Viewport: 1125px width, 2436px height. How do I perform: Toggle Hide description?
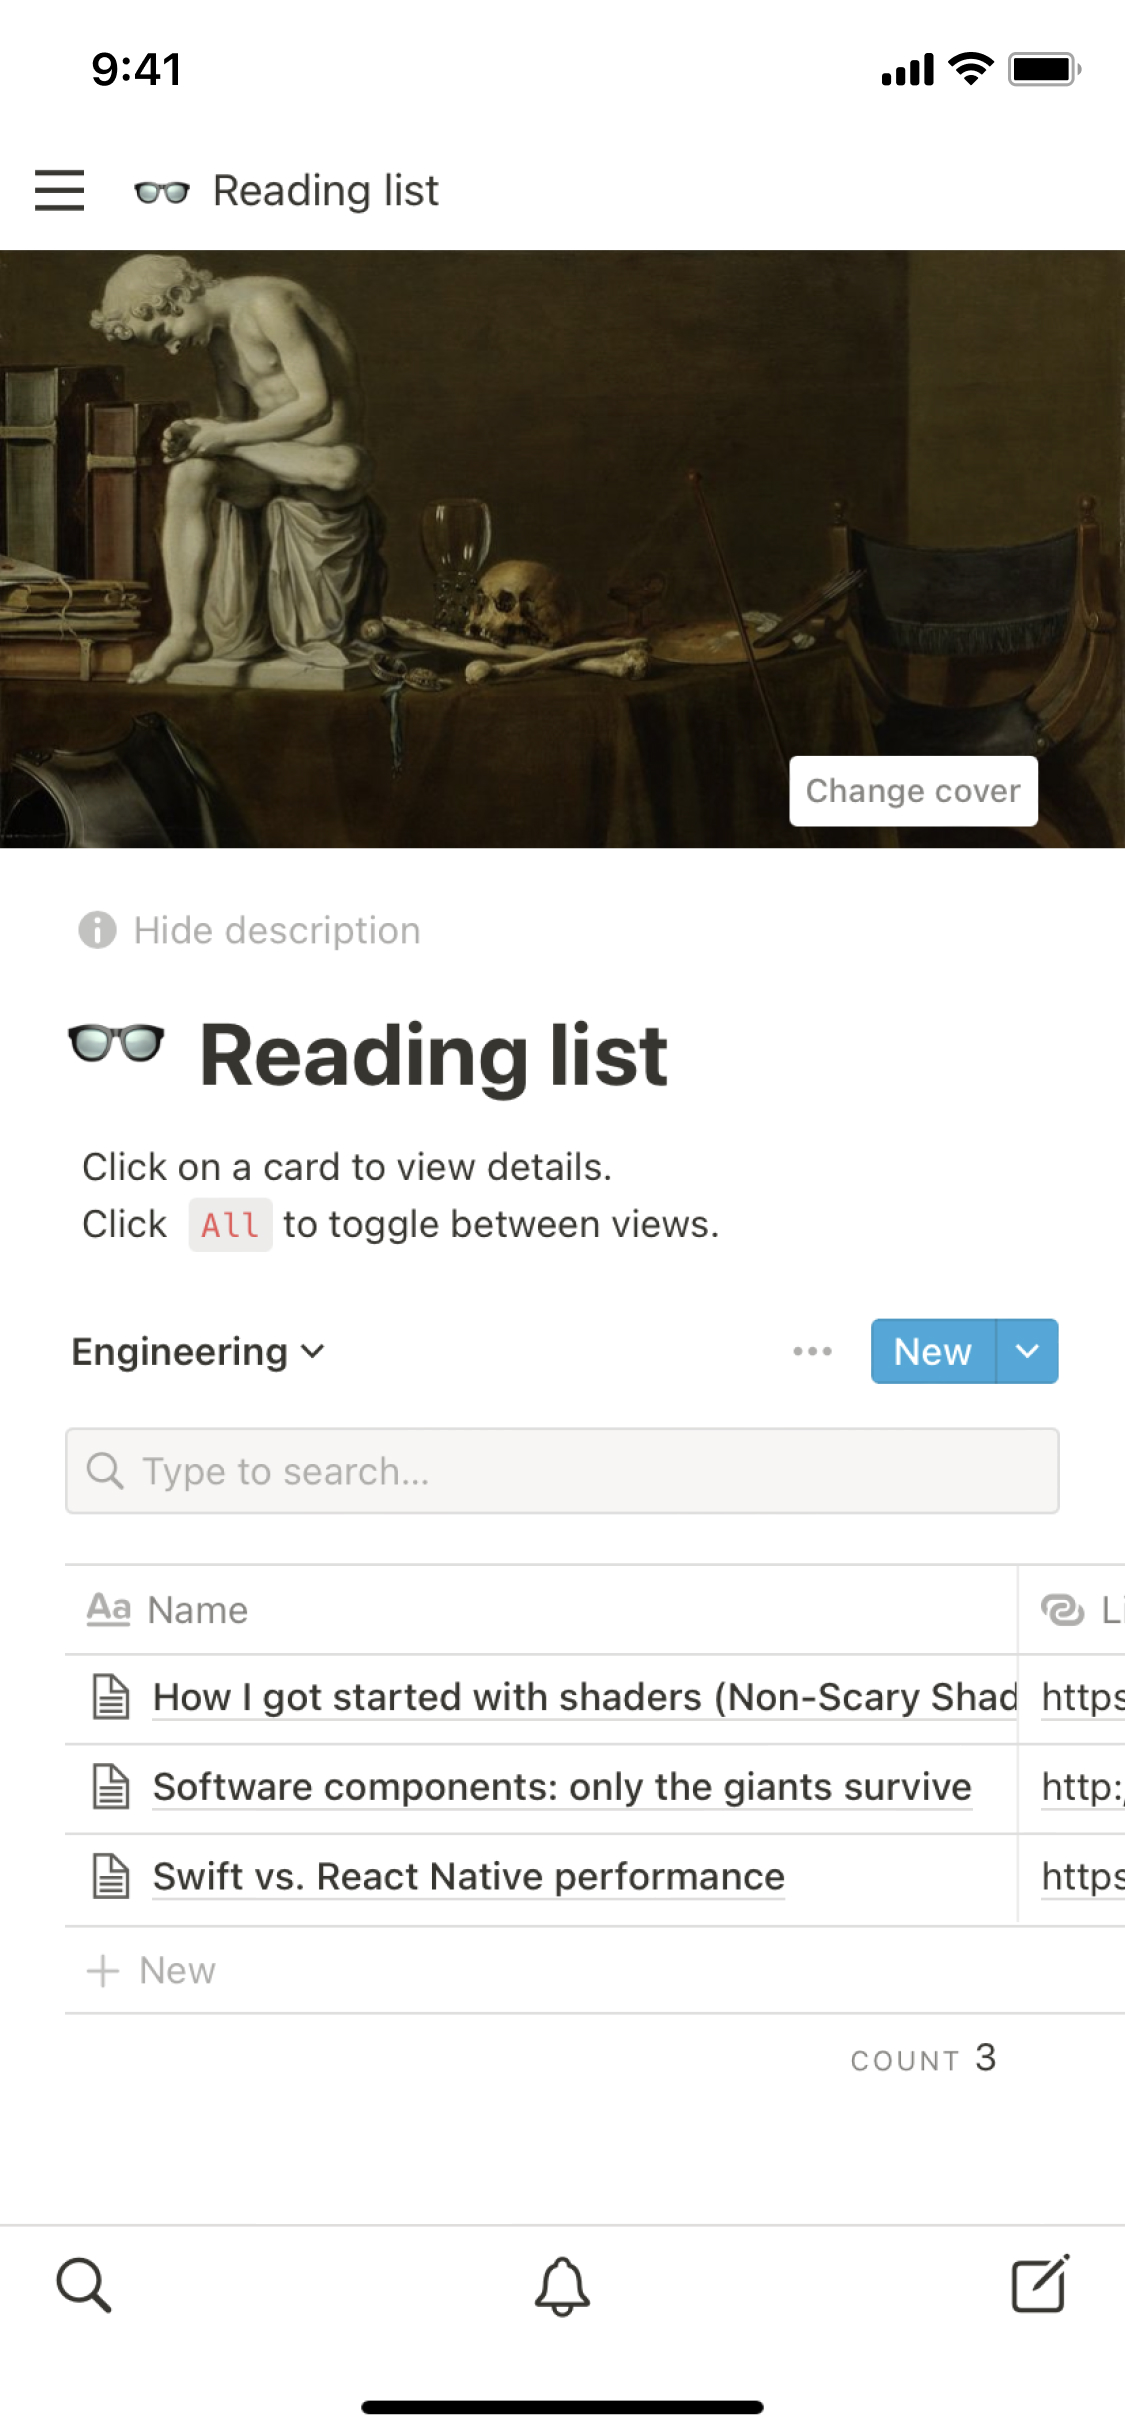click(250, 930)
